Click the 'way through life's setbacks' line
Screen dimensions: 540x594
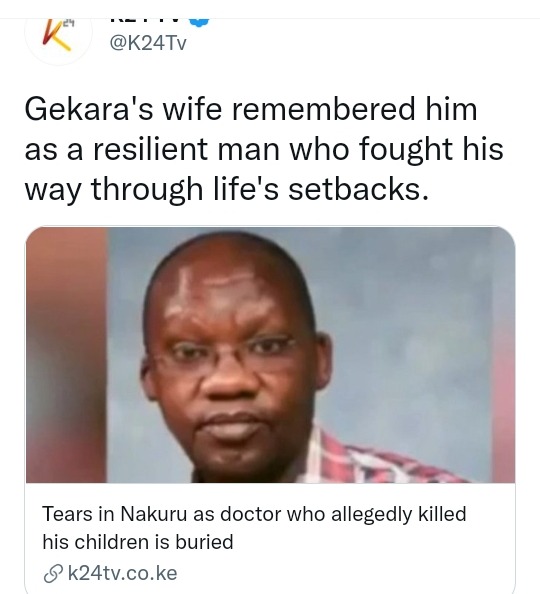click(227, 189)
